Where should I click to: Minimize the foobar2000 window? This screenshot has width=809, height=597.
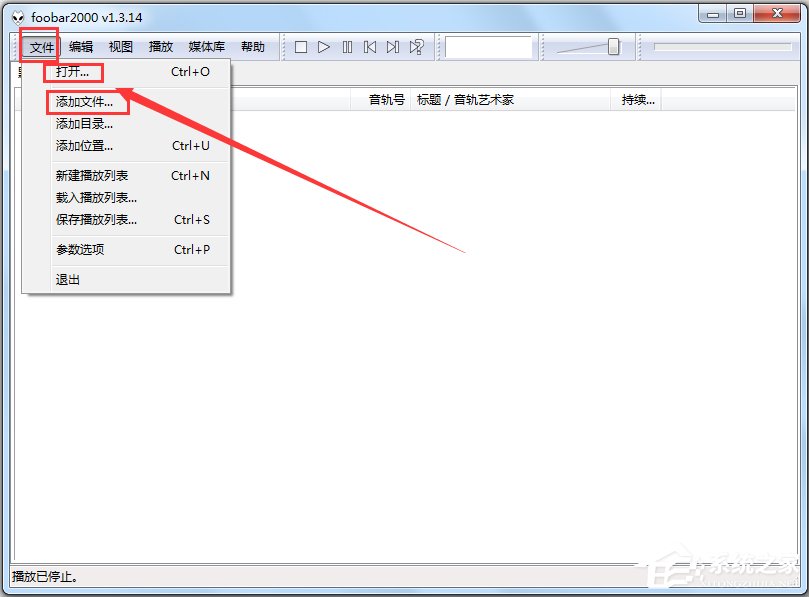coord(713,14)
